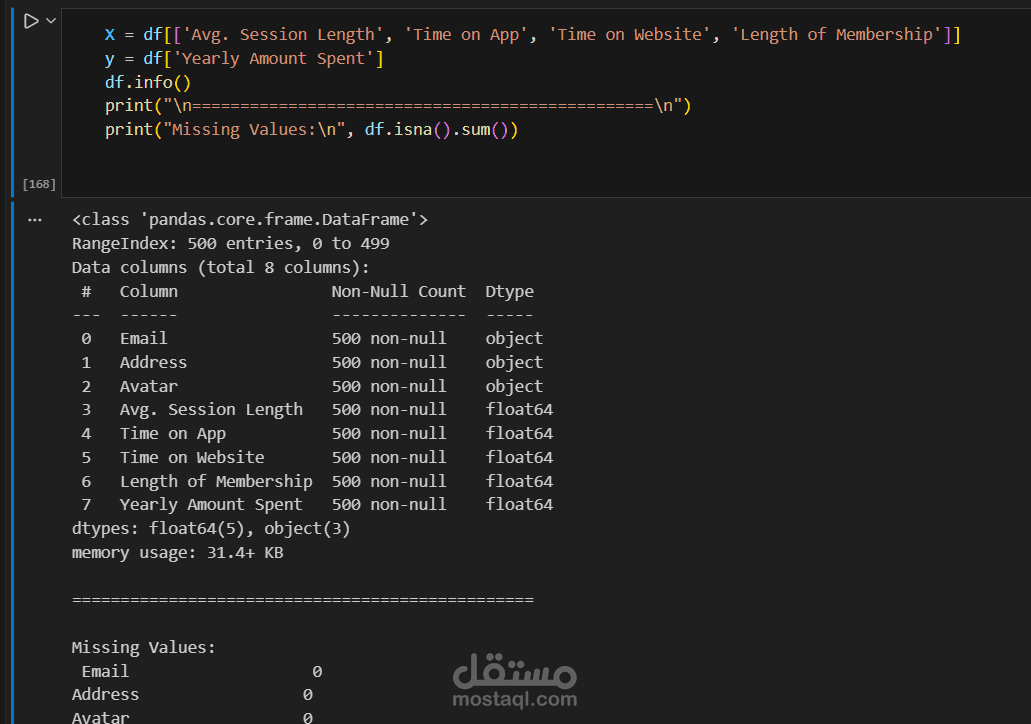Click the memory usage 31.4+ KB line
Screen dimensions: 1031x724
pyautogui.click(x=177, y=552)
